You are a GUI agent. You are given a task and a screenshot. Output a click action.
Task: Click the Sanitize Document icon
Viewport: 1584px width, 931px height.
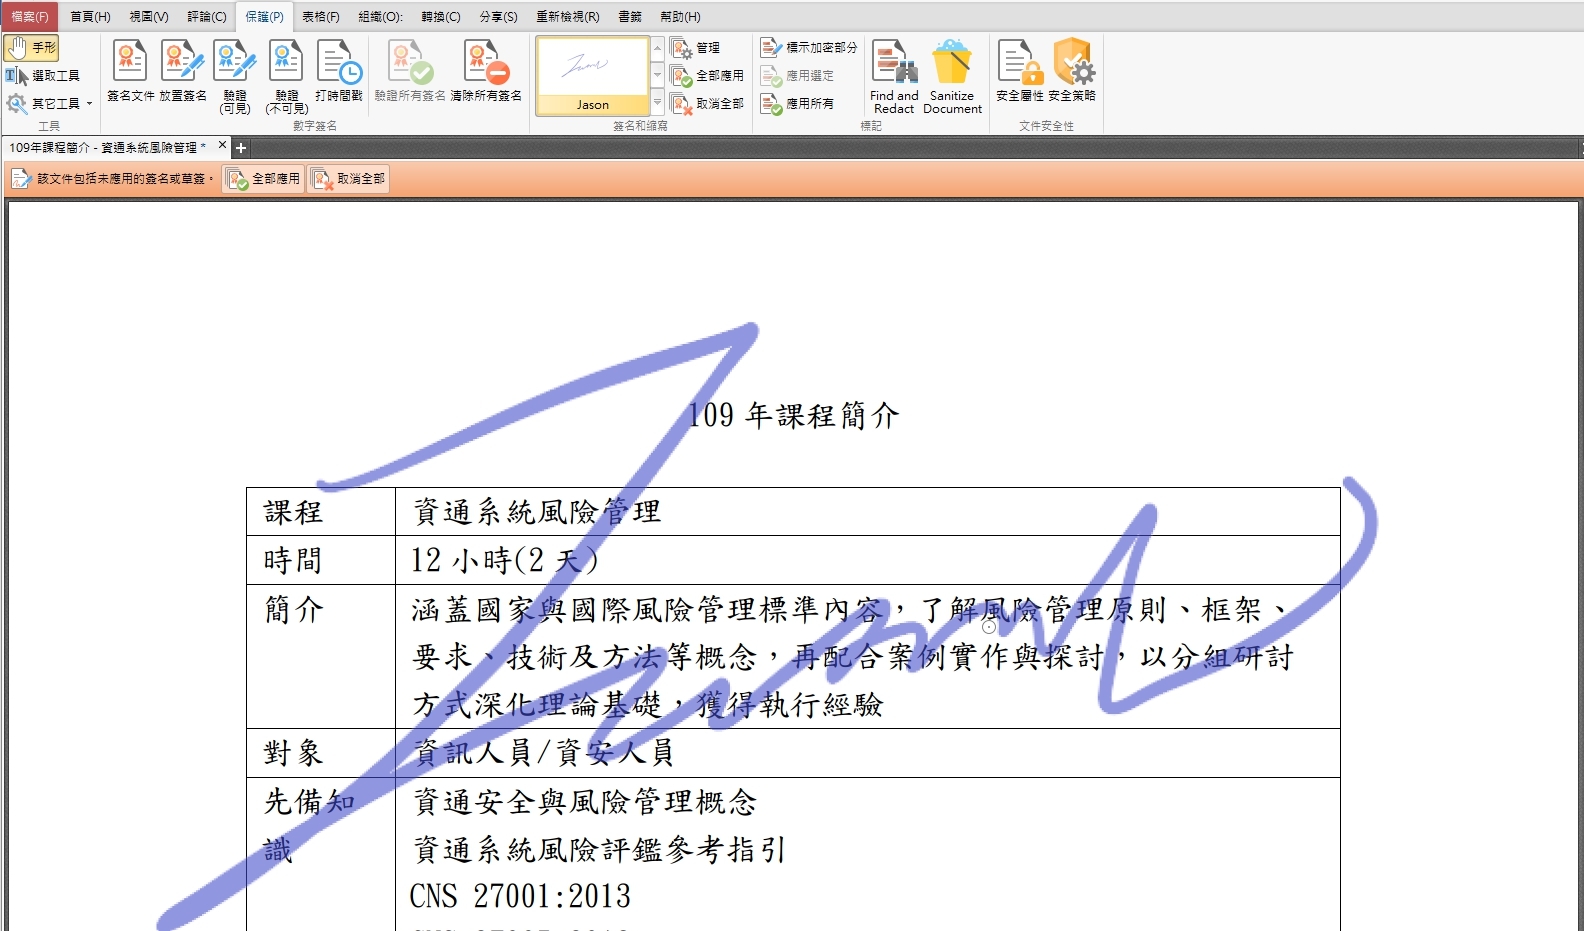point(952,76)
